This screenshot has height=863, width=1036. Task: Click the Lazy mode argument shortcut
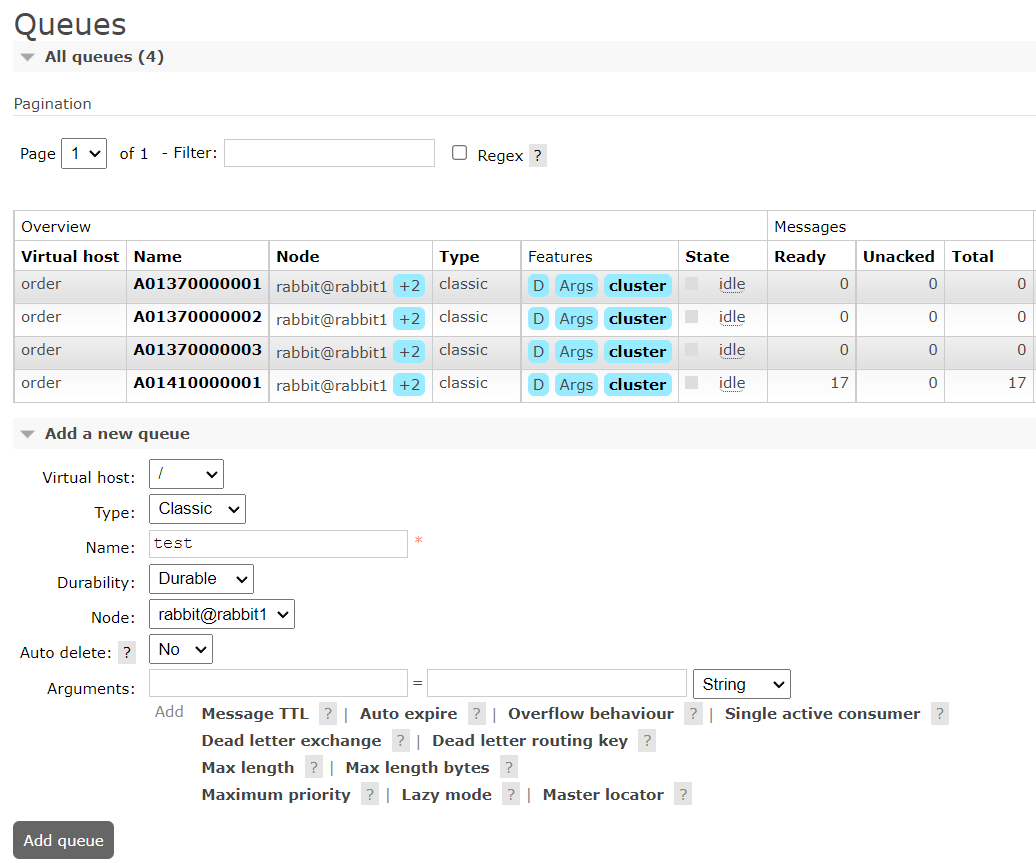click(x=447, y=795)
